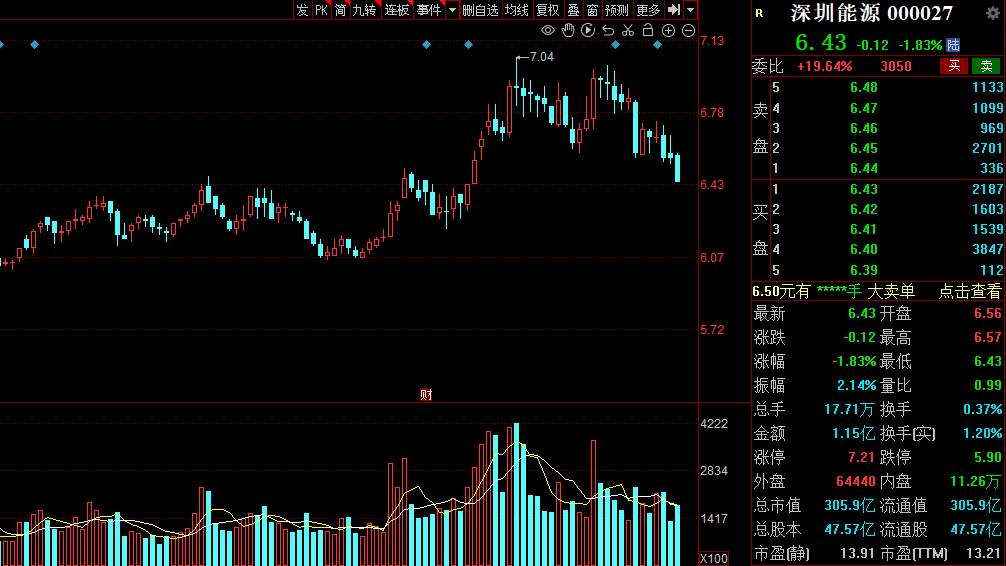1006x566 pixels.
Task: Expand the 更多 menu
Action: [x=648, y=10]
